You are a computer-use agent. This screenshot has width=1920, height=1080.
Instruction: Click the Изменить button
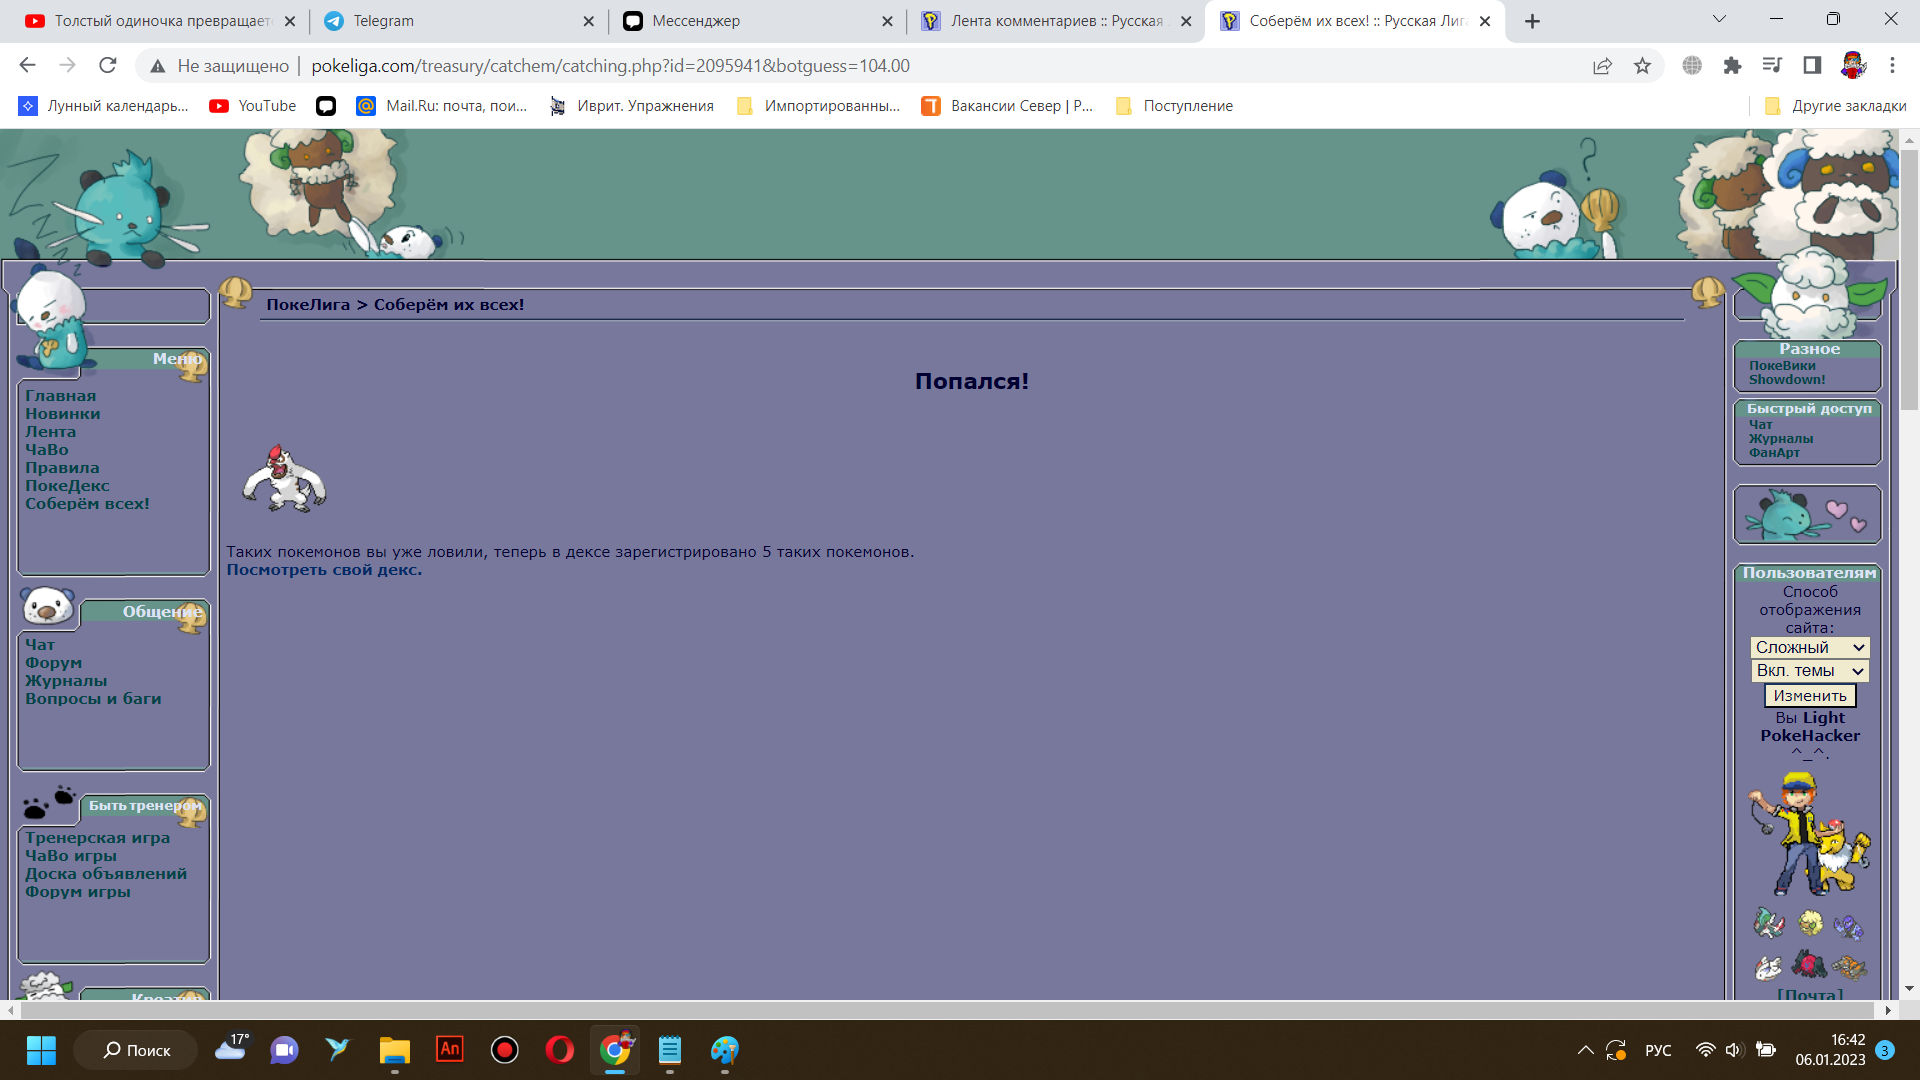coord(1809,696)
